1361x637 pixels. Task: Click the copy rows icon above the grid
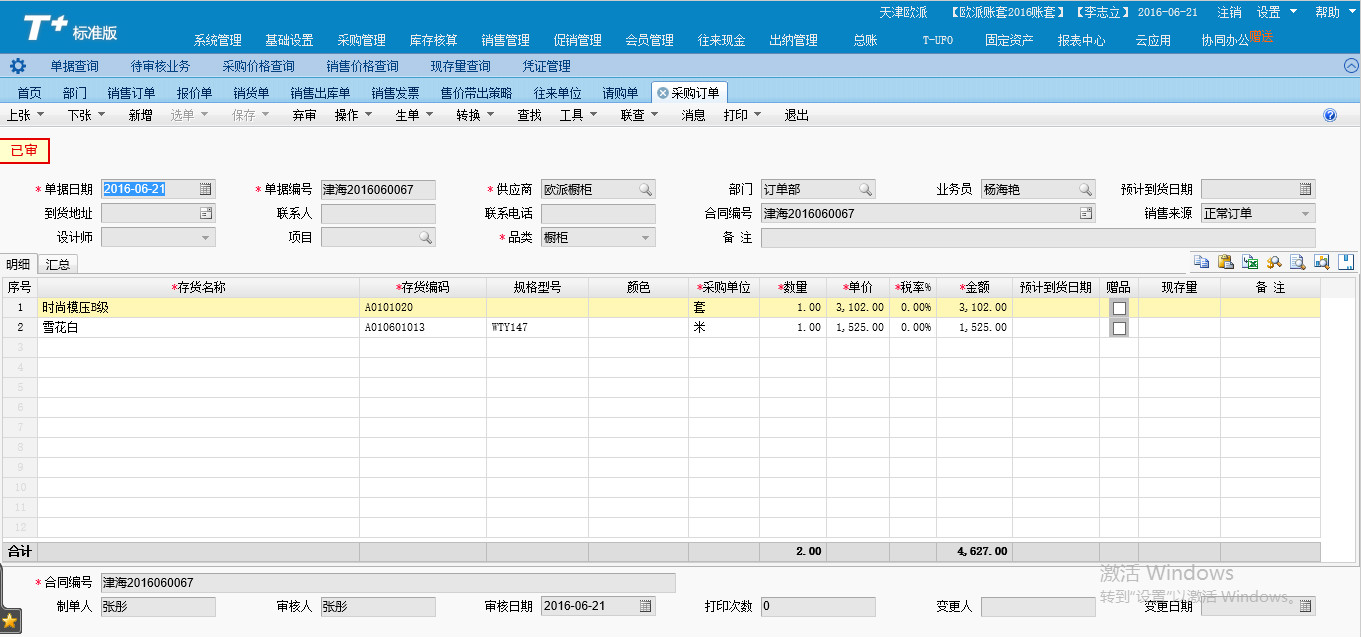[x=1201, y=262]
